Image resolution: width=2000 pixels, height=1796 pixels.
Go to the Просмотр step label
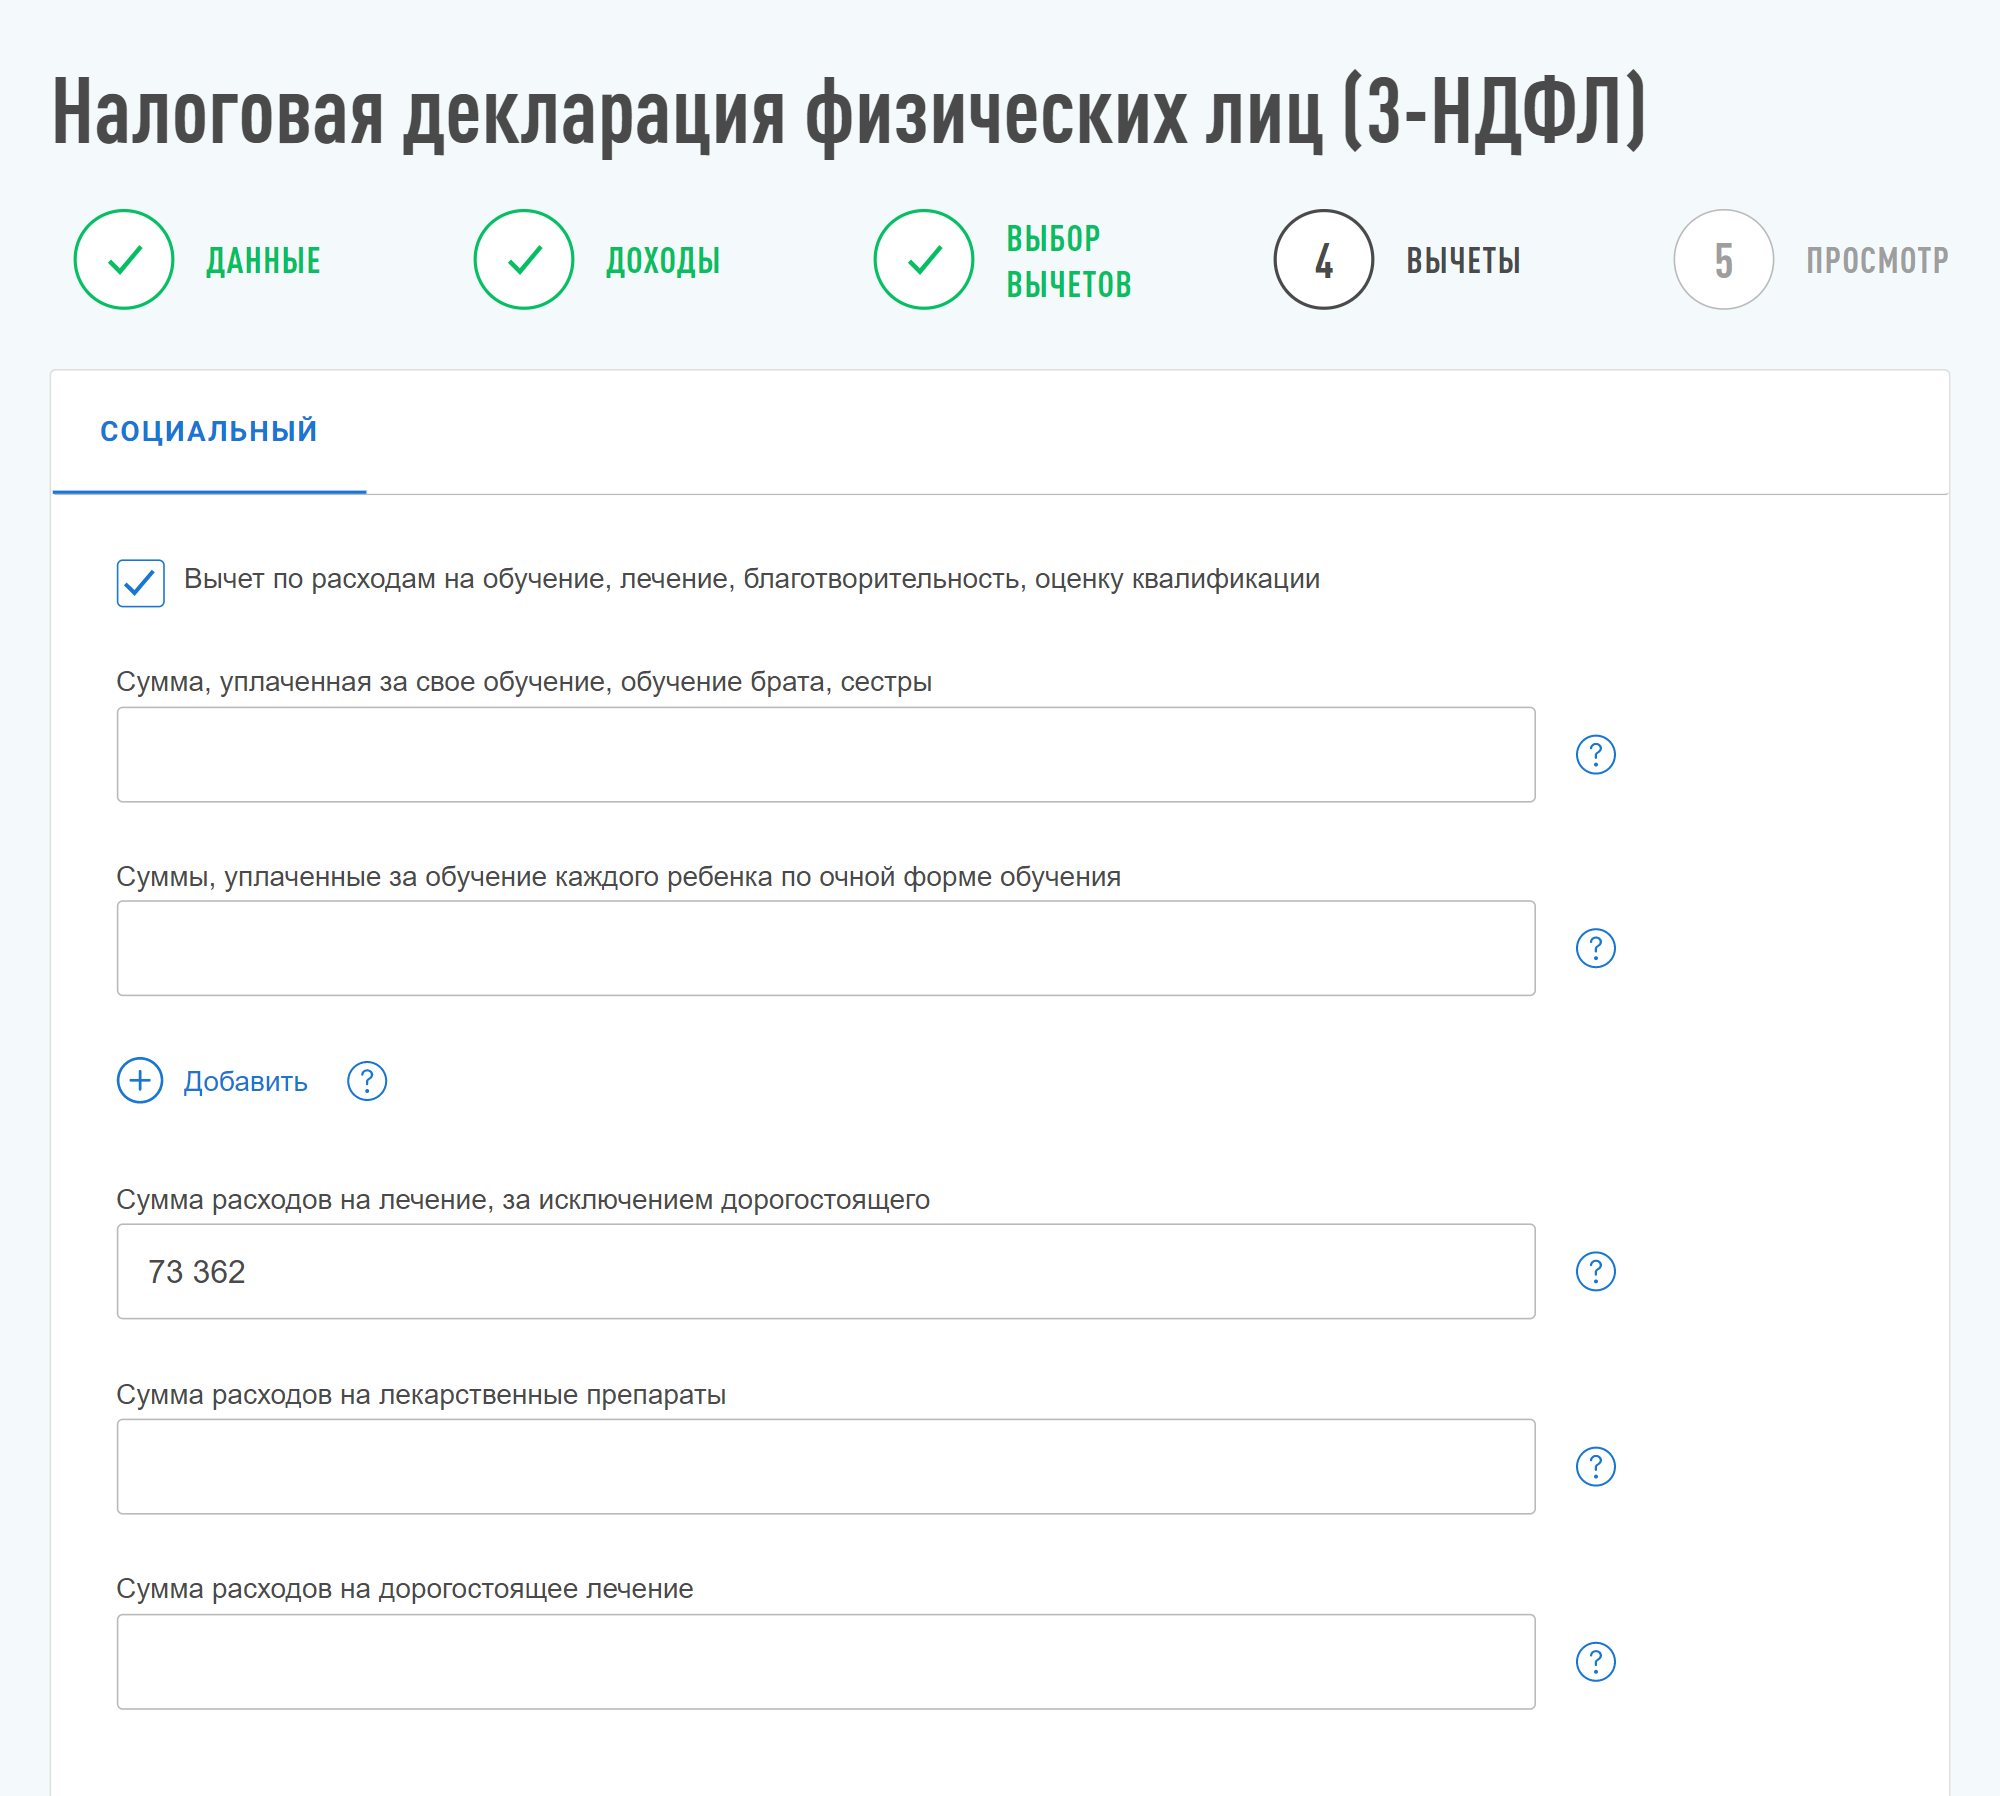tap(1877, 261)
